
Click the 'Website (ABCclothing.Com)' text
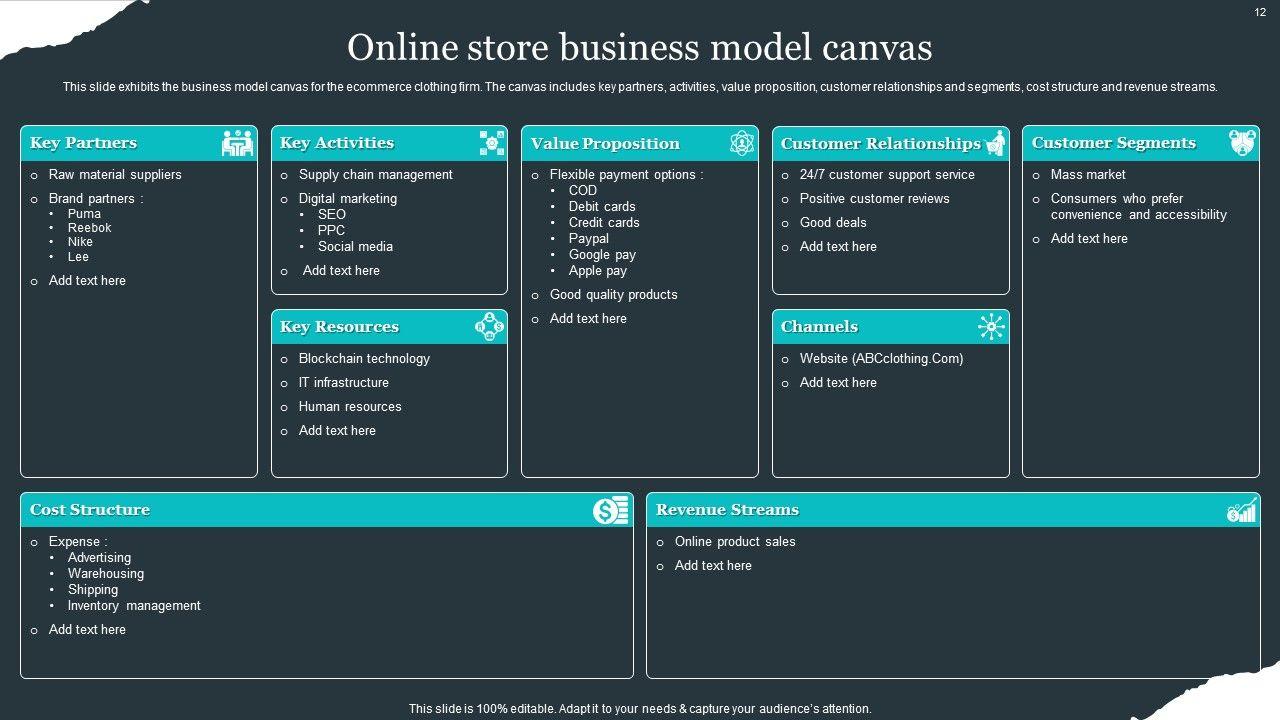click(x=881, y=359)
